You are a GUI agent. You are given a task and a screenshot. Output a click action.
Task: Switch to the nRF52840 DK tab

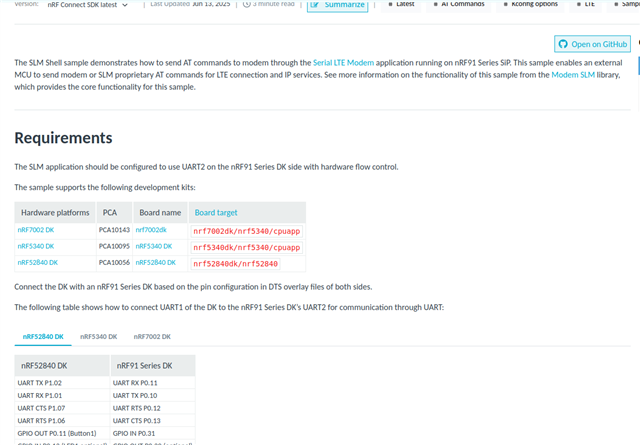[x=43, y=337]
